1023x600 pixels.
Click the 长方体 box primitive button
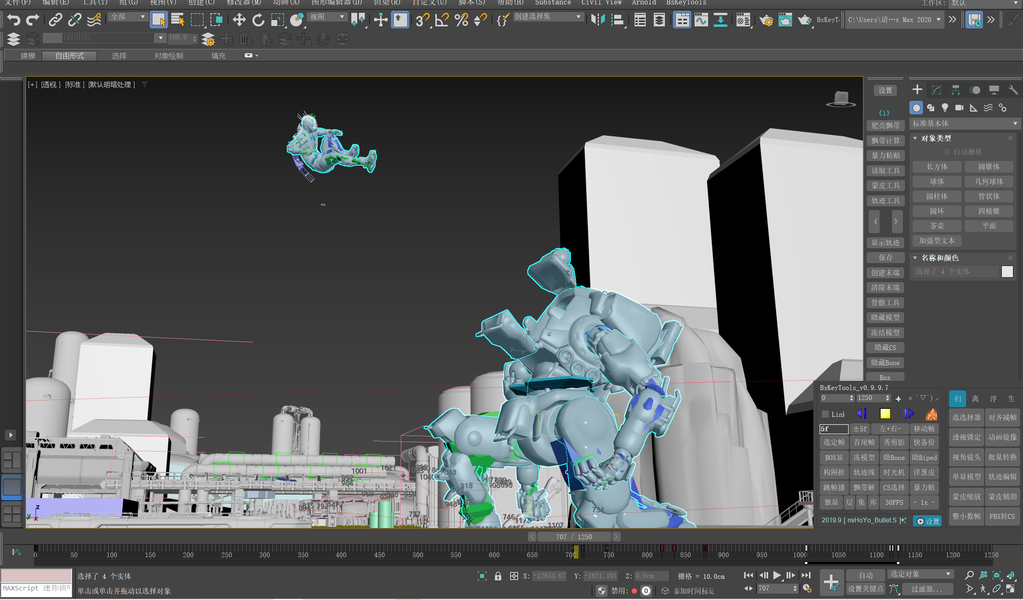pos(937,167)
